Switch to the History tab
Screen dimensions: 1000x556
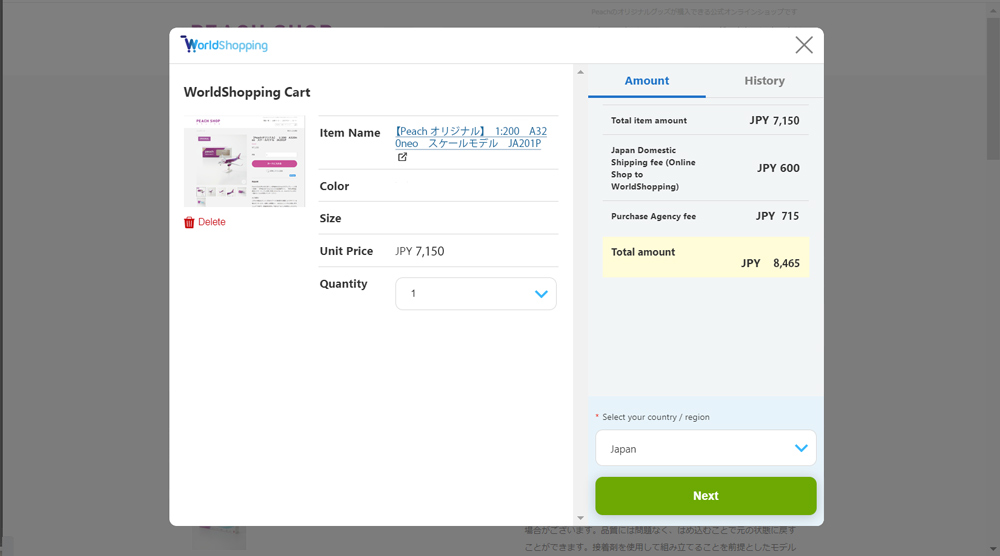(764, 81)
